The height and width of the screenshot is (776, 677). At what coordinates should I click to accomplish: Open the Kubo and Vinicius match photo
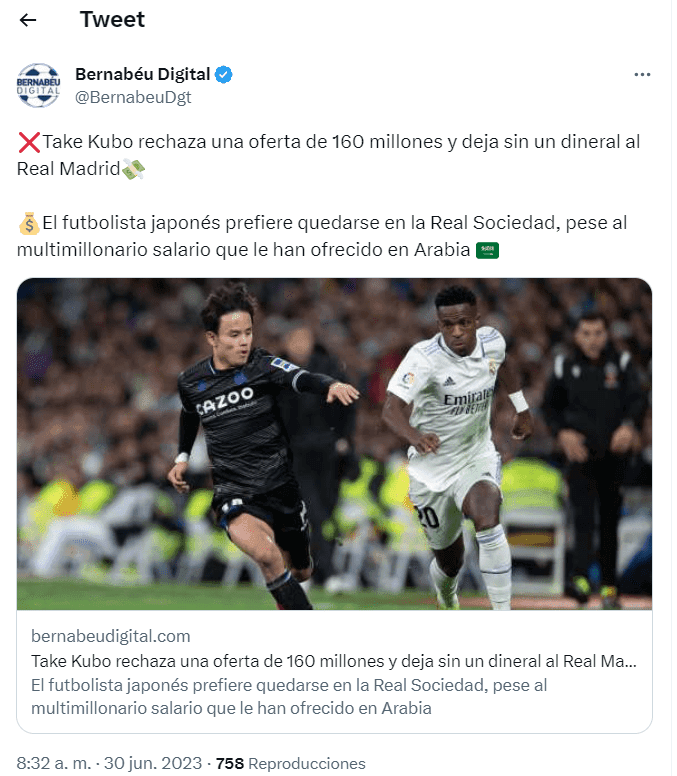click(335, 444)
